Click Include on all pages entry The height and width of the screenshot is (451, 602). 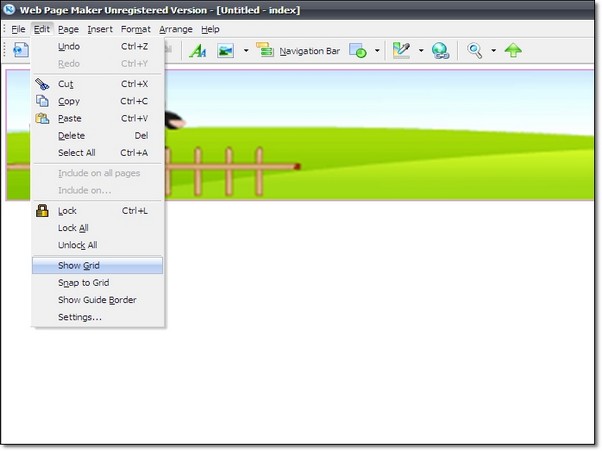coord(98,173)
